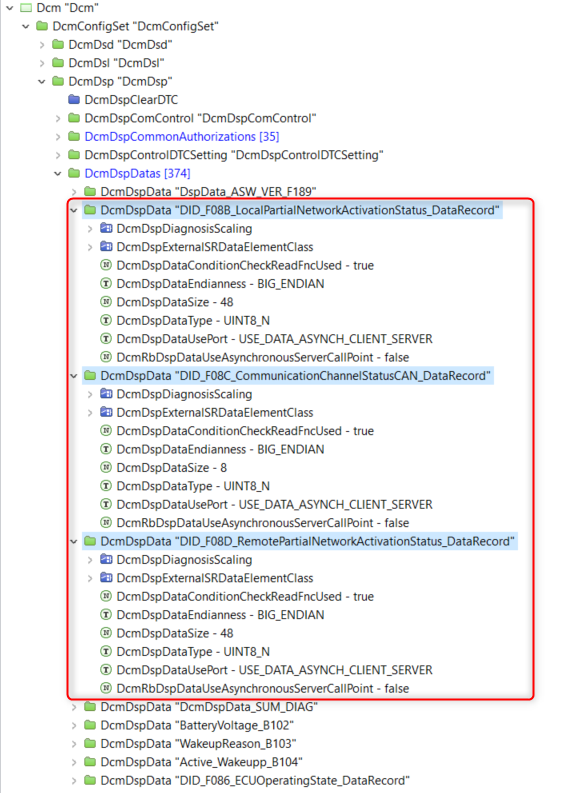
Task: Collapse the DcmDspDatas [374] node
Action: (58, 173)
